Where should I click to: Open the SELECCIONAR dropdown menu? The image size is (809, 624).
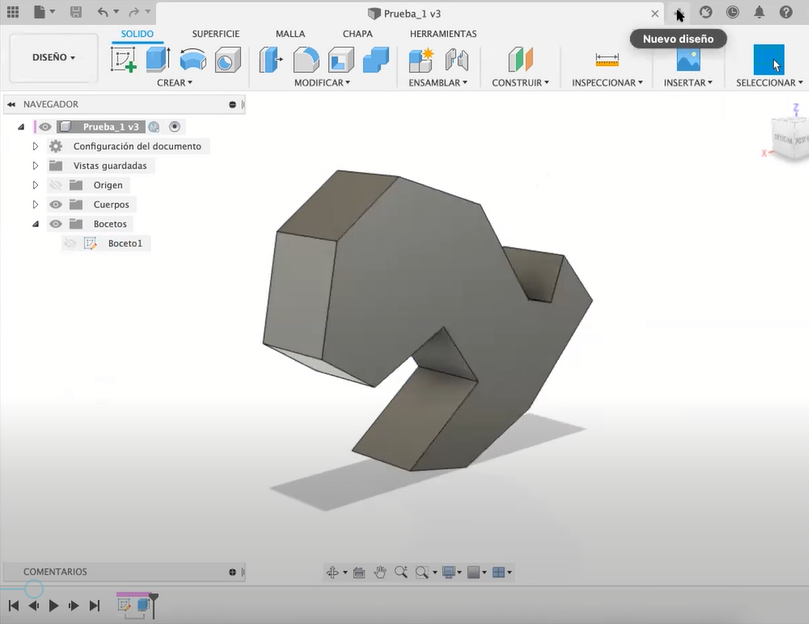tap(769, 83)
